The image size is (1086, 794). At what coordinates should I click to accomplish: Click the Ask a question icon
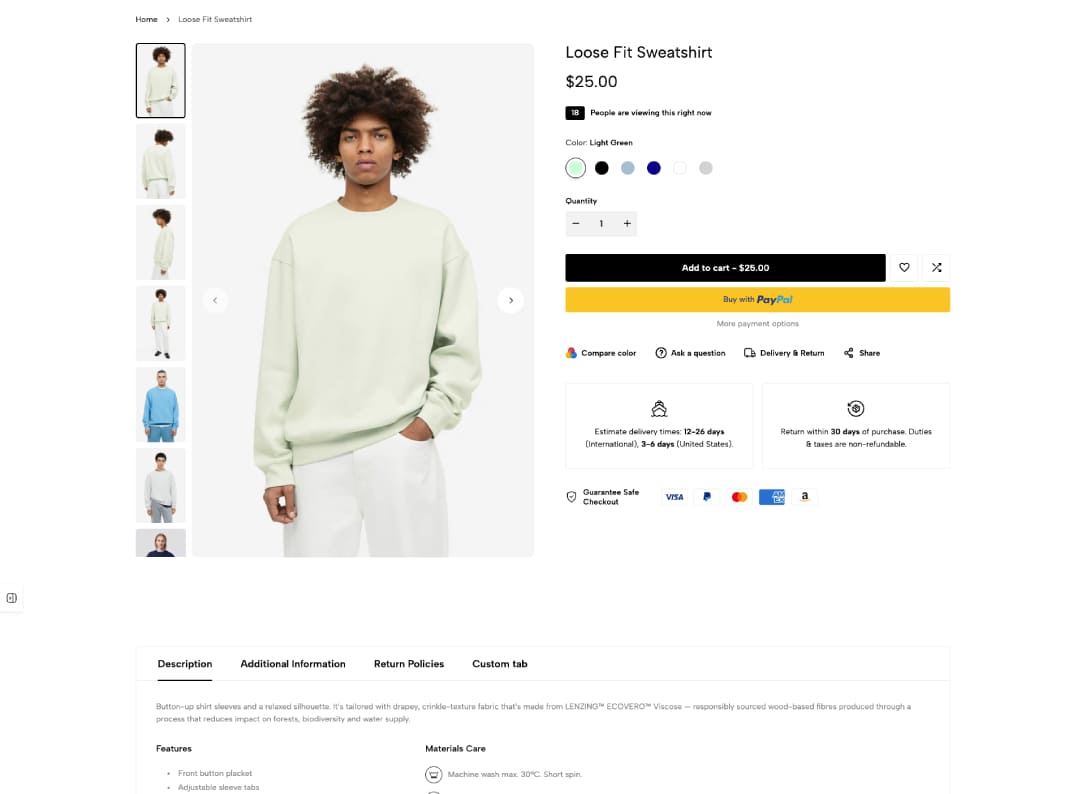tap(661, 353)
